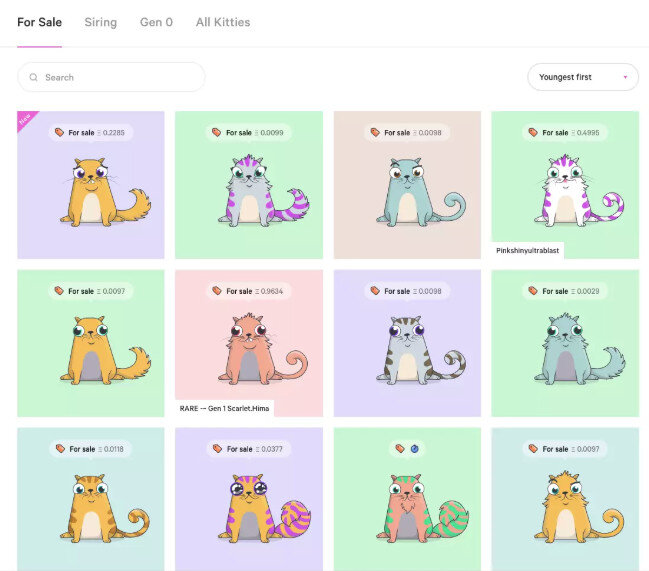Screen dimensions: 649x571
Task: Open the Youngest first sort dropdown
Action: tap(583, 77)
